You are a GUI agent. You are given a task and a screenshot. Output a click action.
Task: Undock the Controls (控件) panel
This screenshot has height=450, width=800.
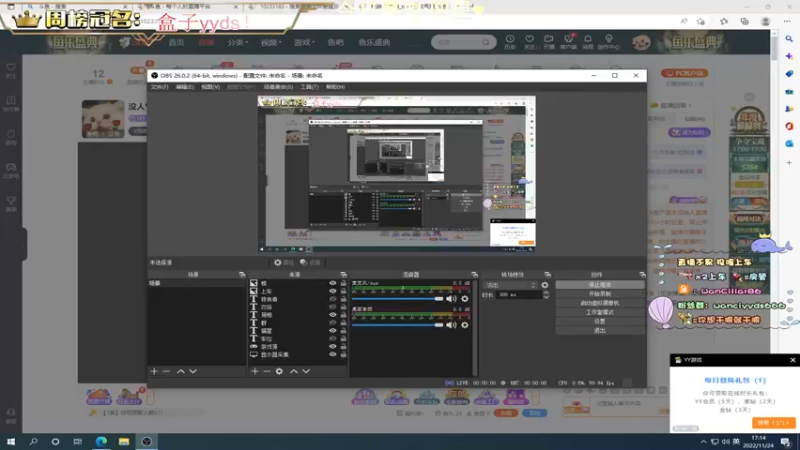tap(642, 274)
